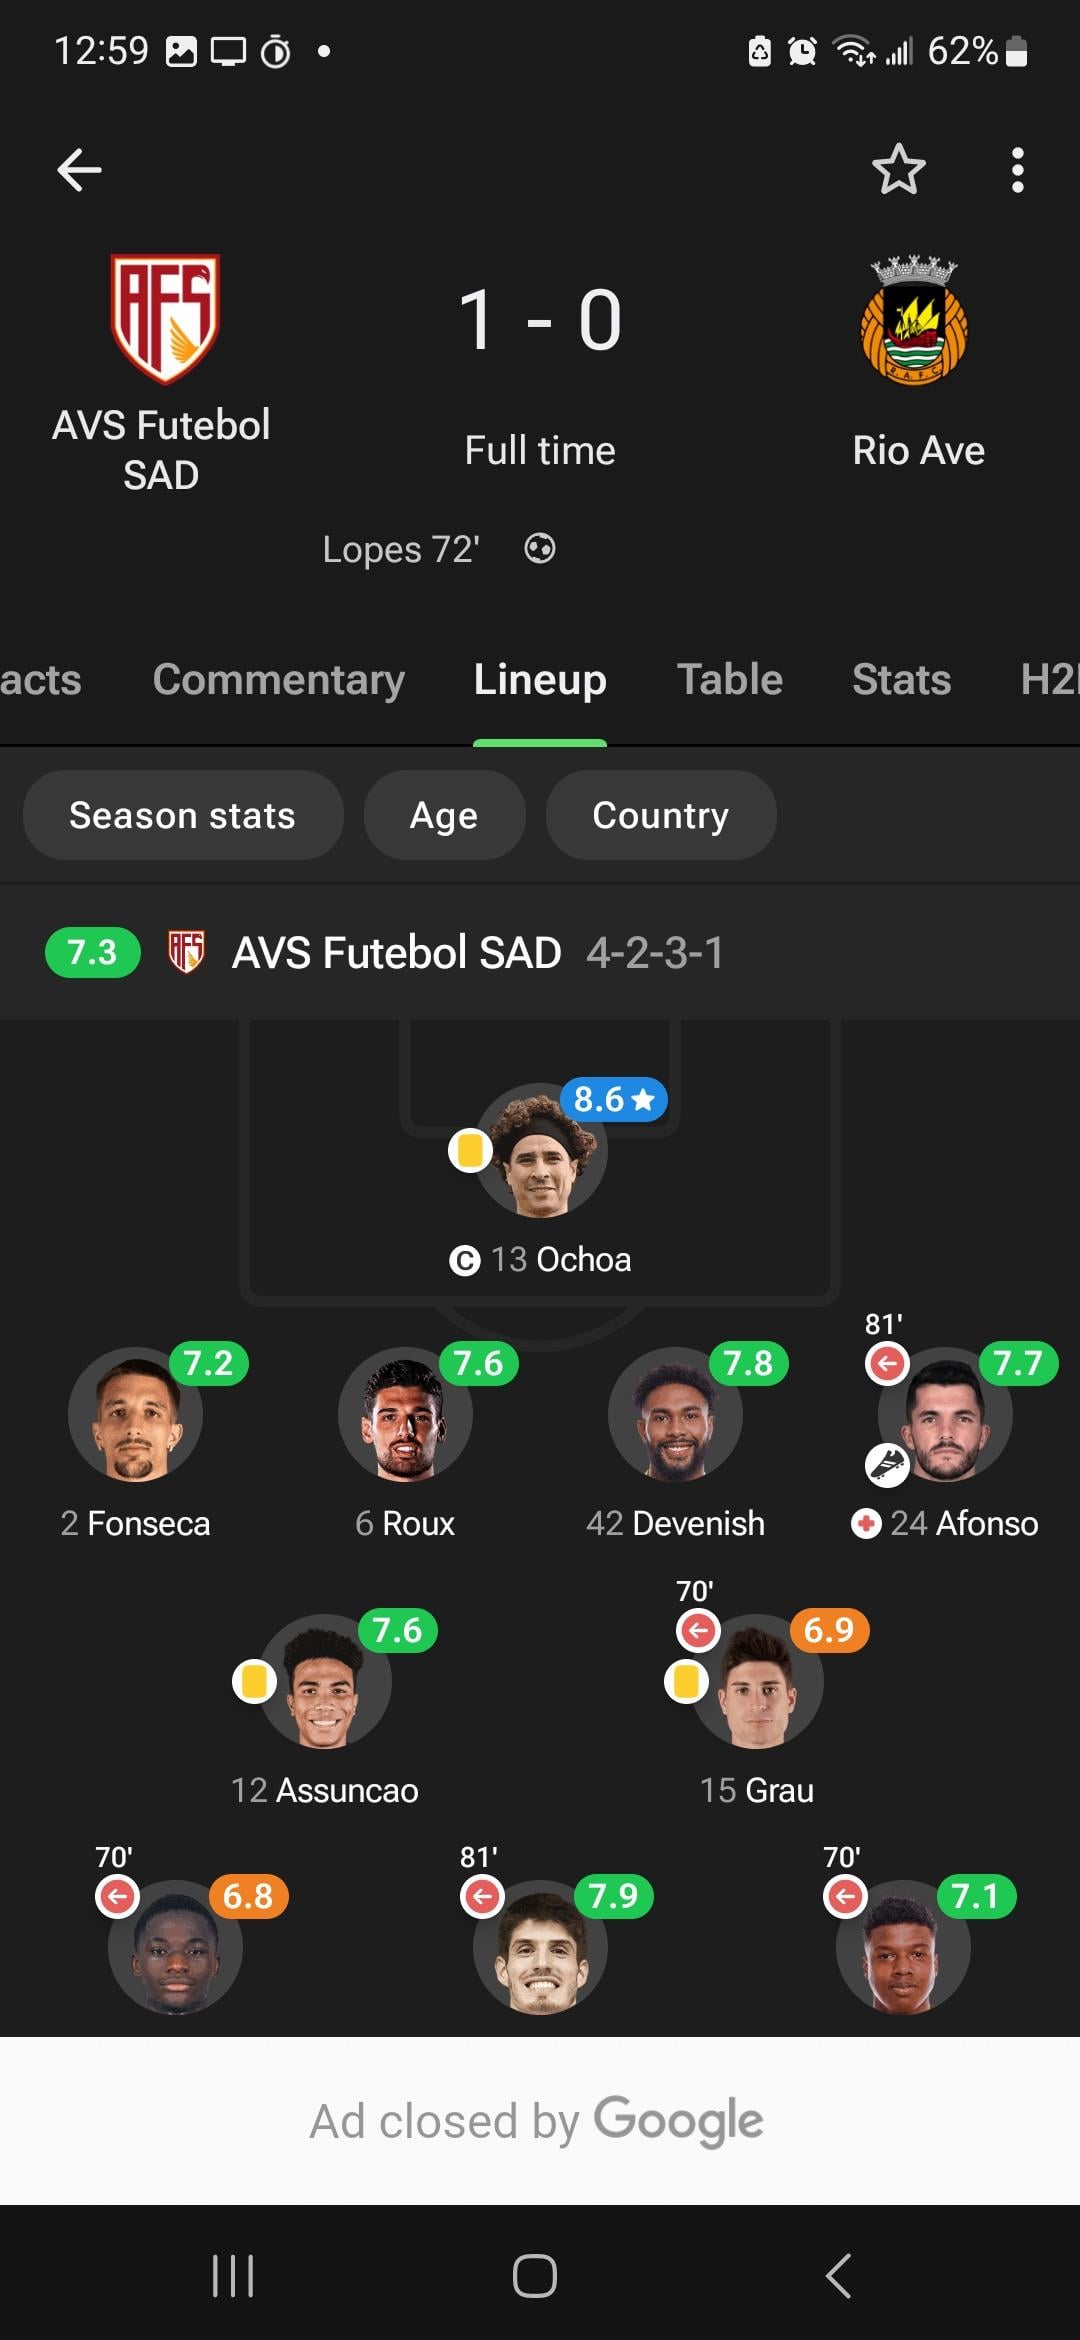Tap the goal ball icon beside Lopes 72'
The width and height of the screenshot is (1080, 2340).
(540, 548)
